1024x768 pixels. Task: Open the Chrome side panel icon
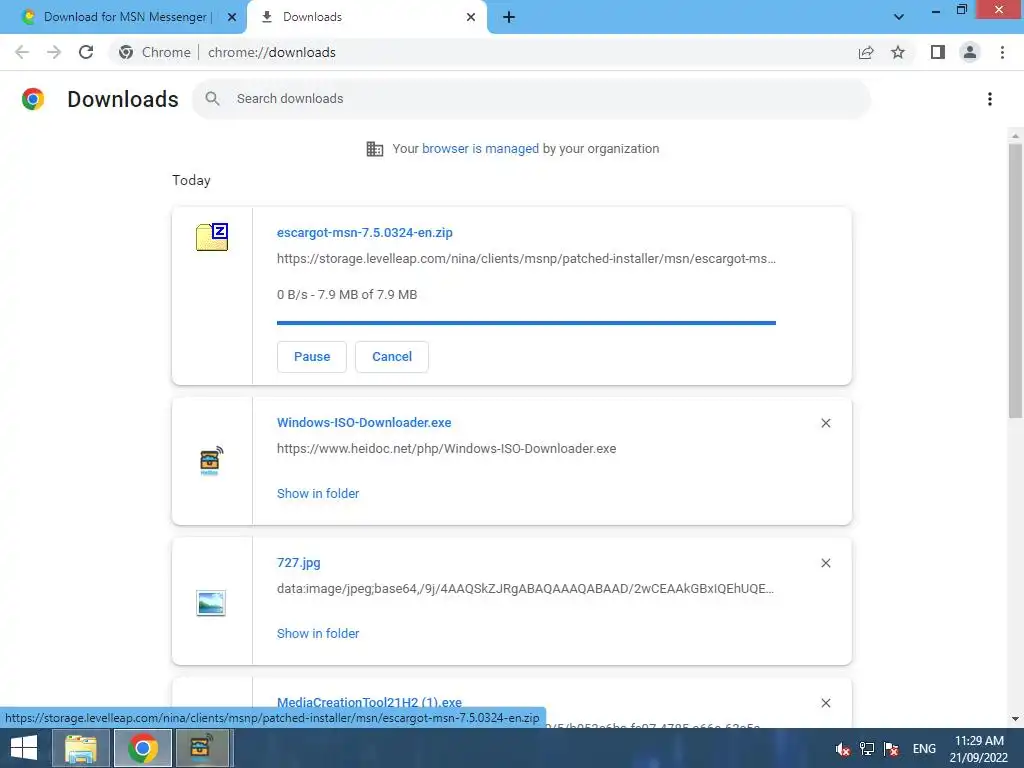(x=938, y=52)
